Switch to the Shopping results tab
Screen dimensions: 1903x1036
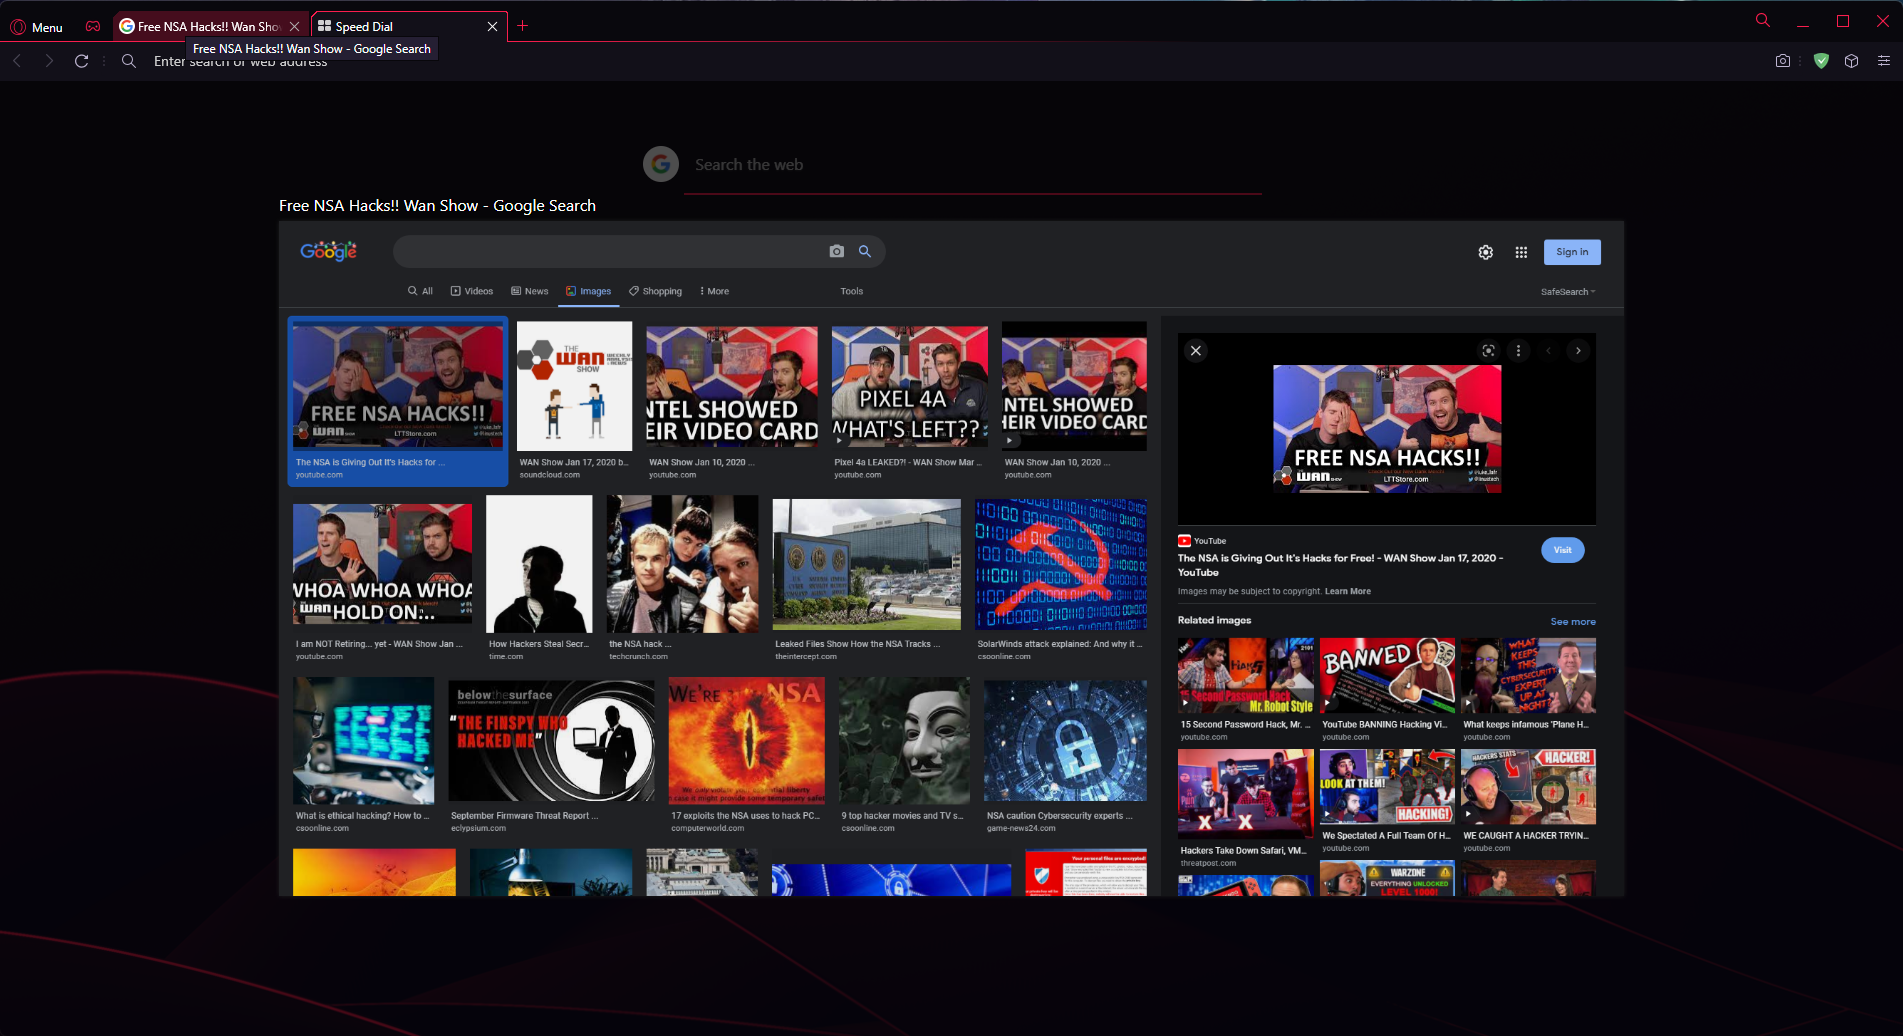(656, 291)
